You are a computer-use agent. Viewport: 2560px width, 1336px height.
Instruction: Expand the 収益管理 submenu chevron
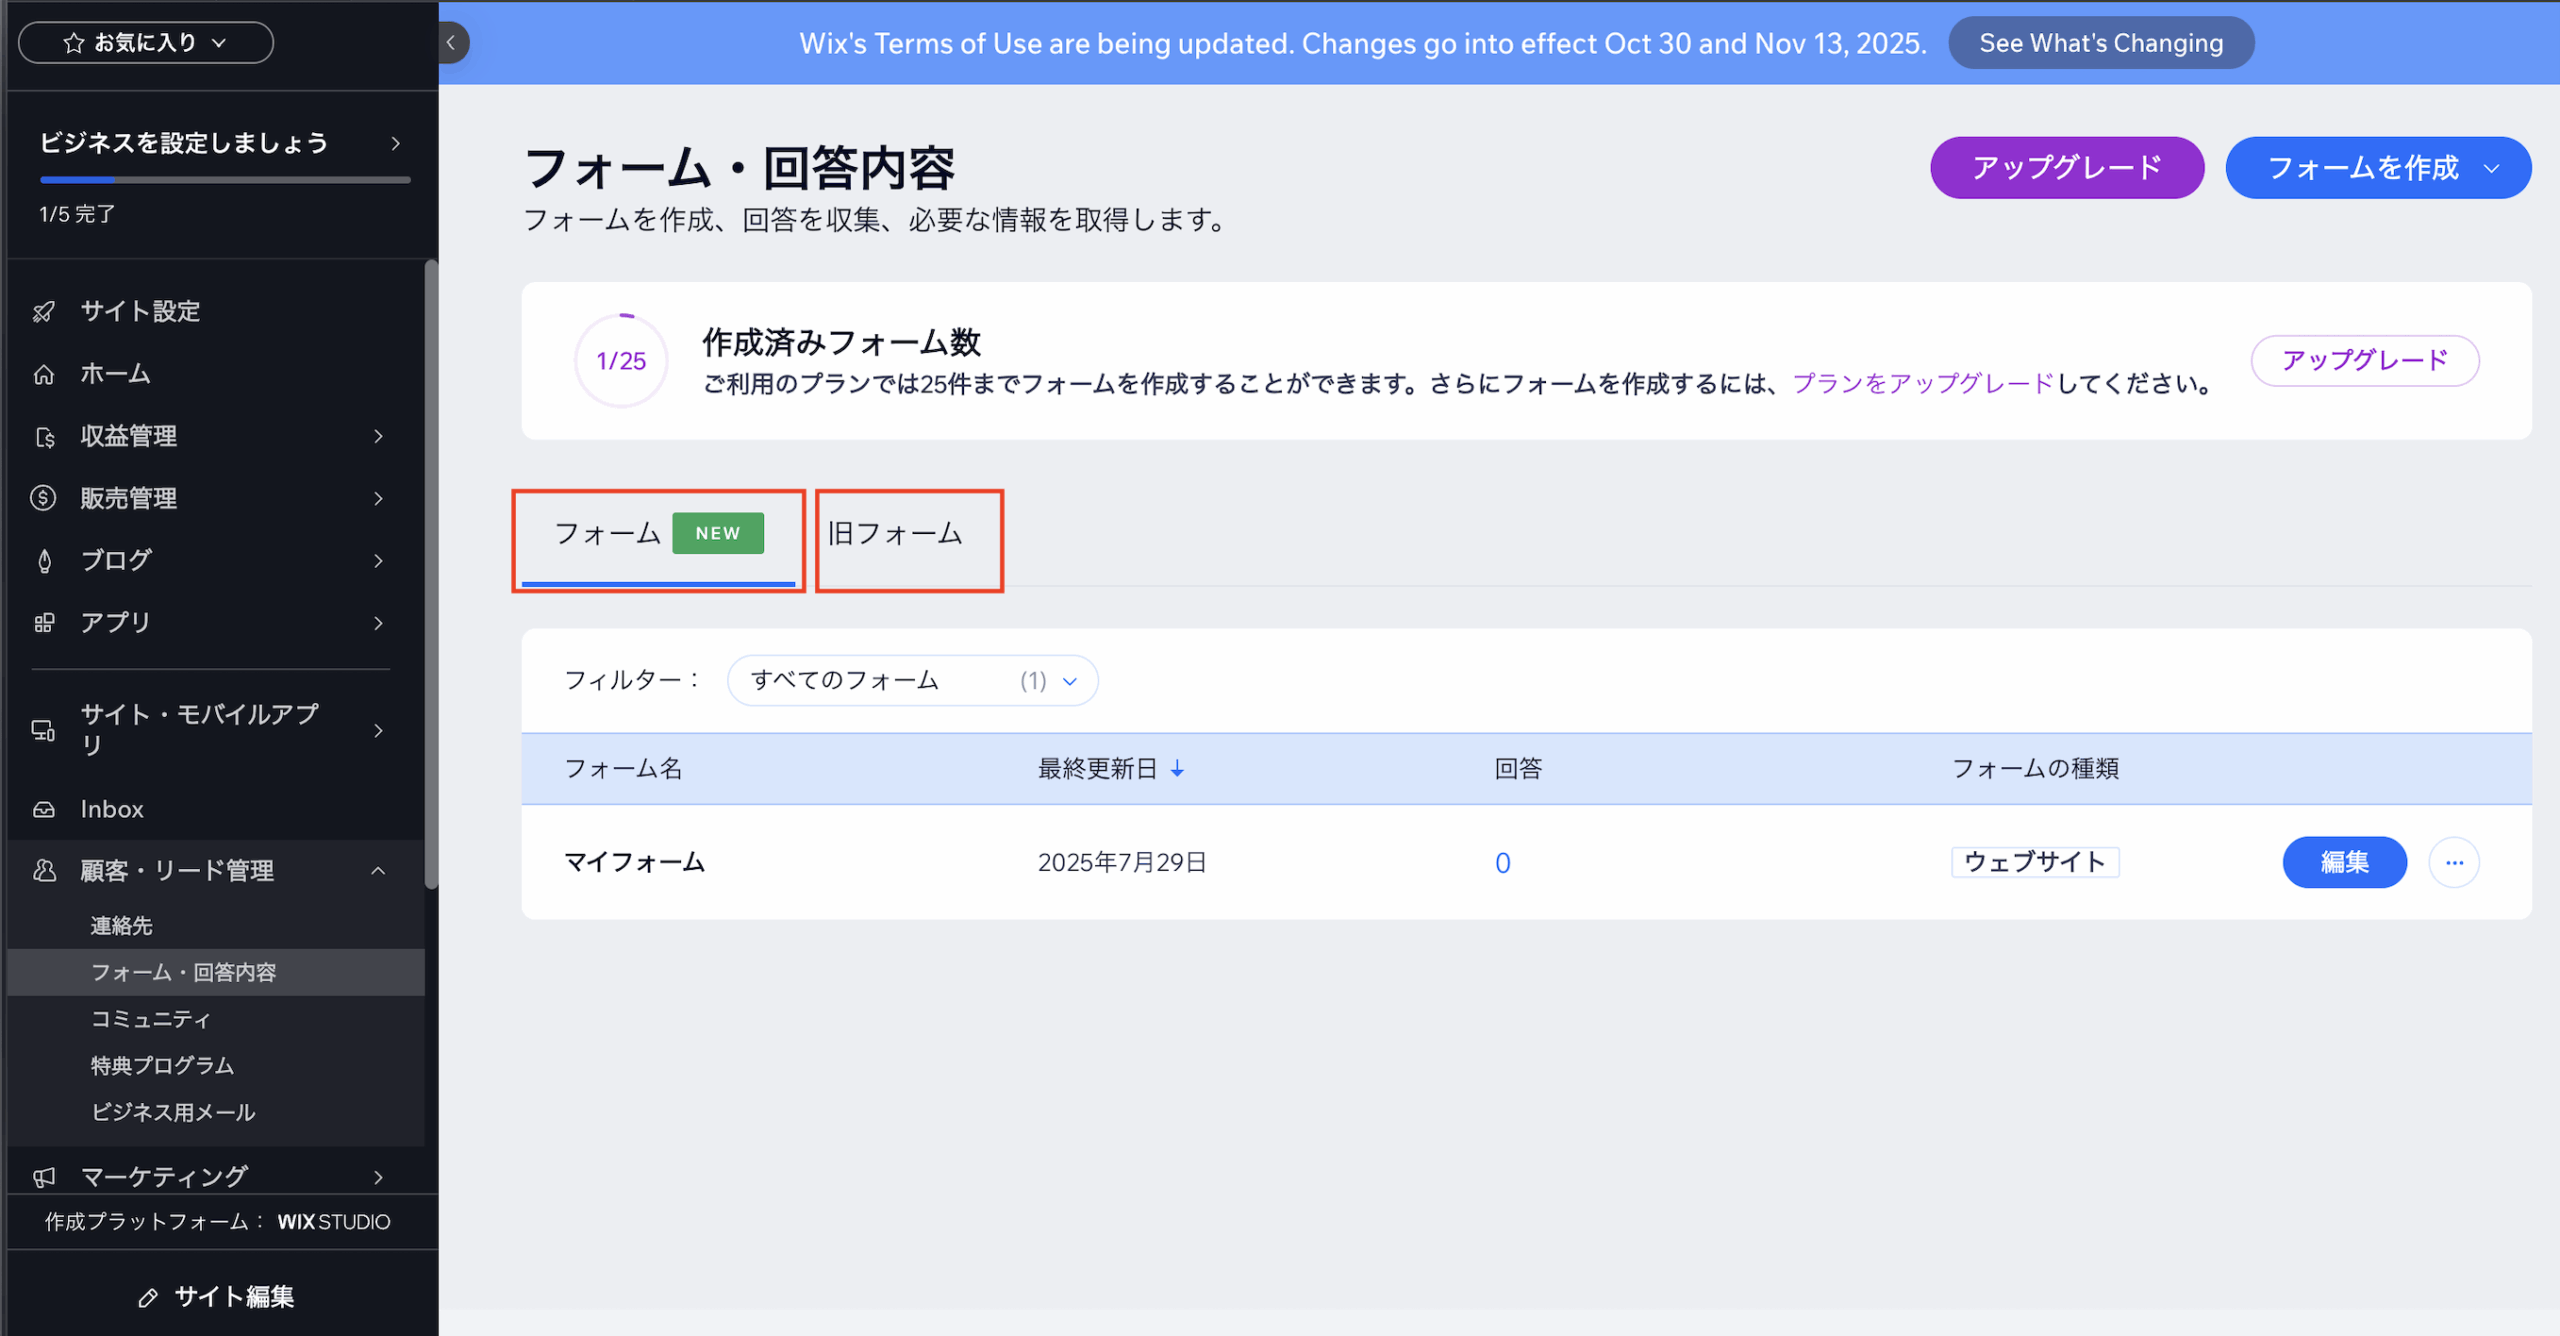(x=378, y=436)
